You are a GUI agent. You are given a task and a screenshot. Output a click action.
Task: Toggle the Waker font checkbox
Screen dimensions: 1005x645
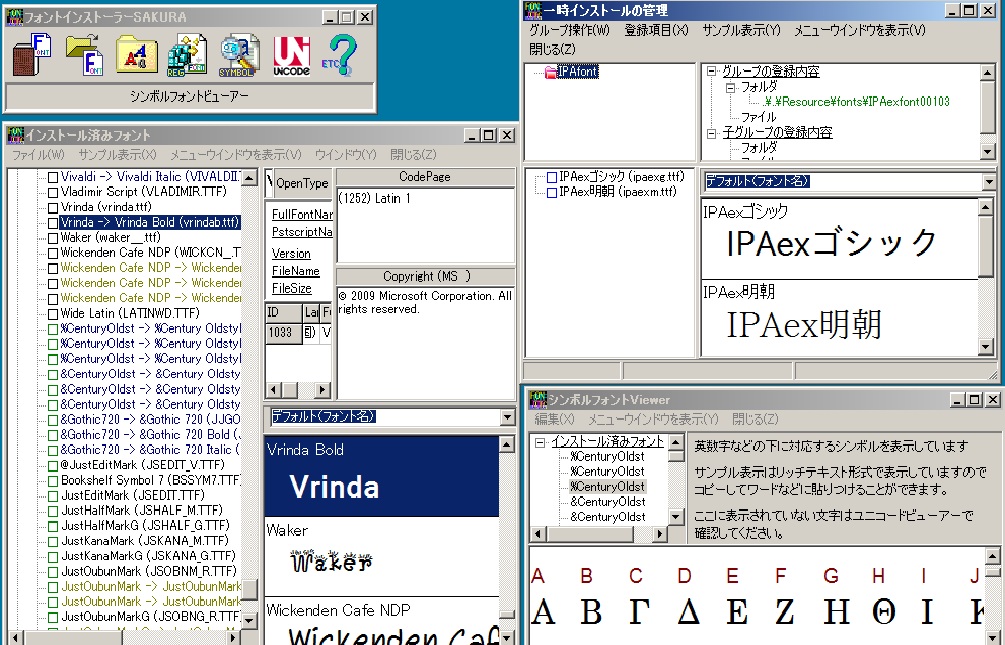[53, 238]
